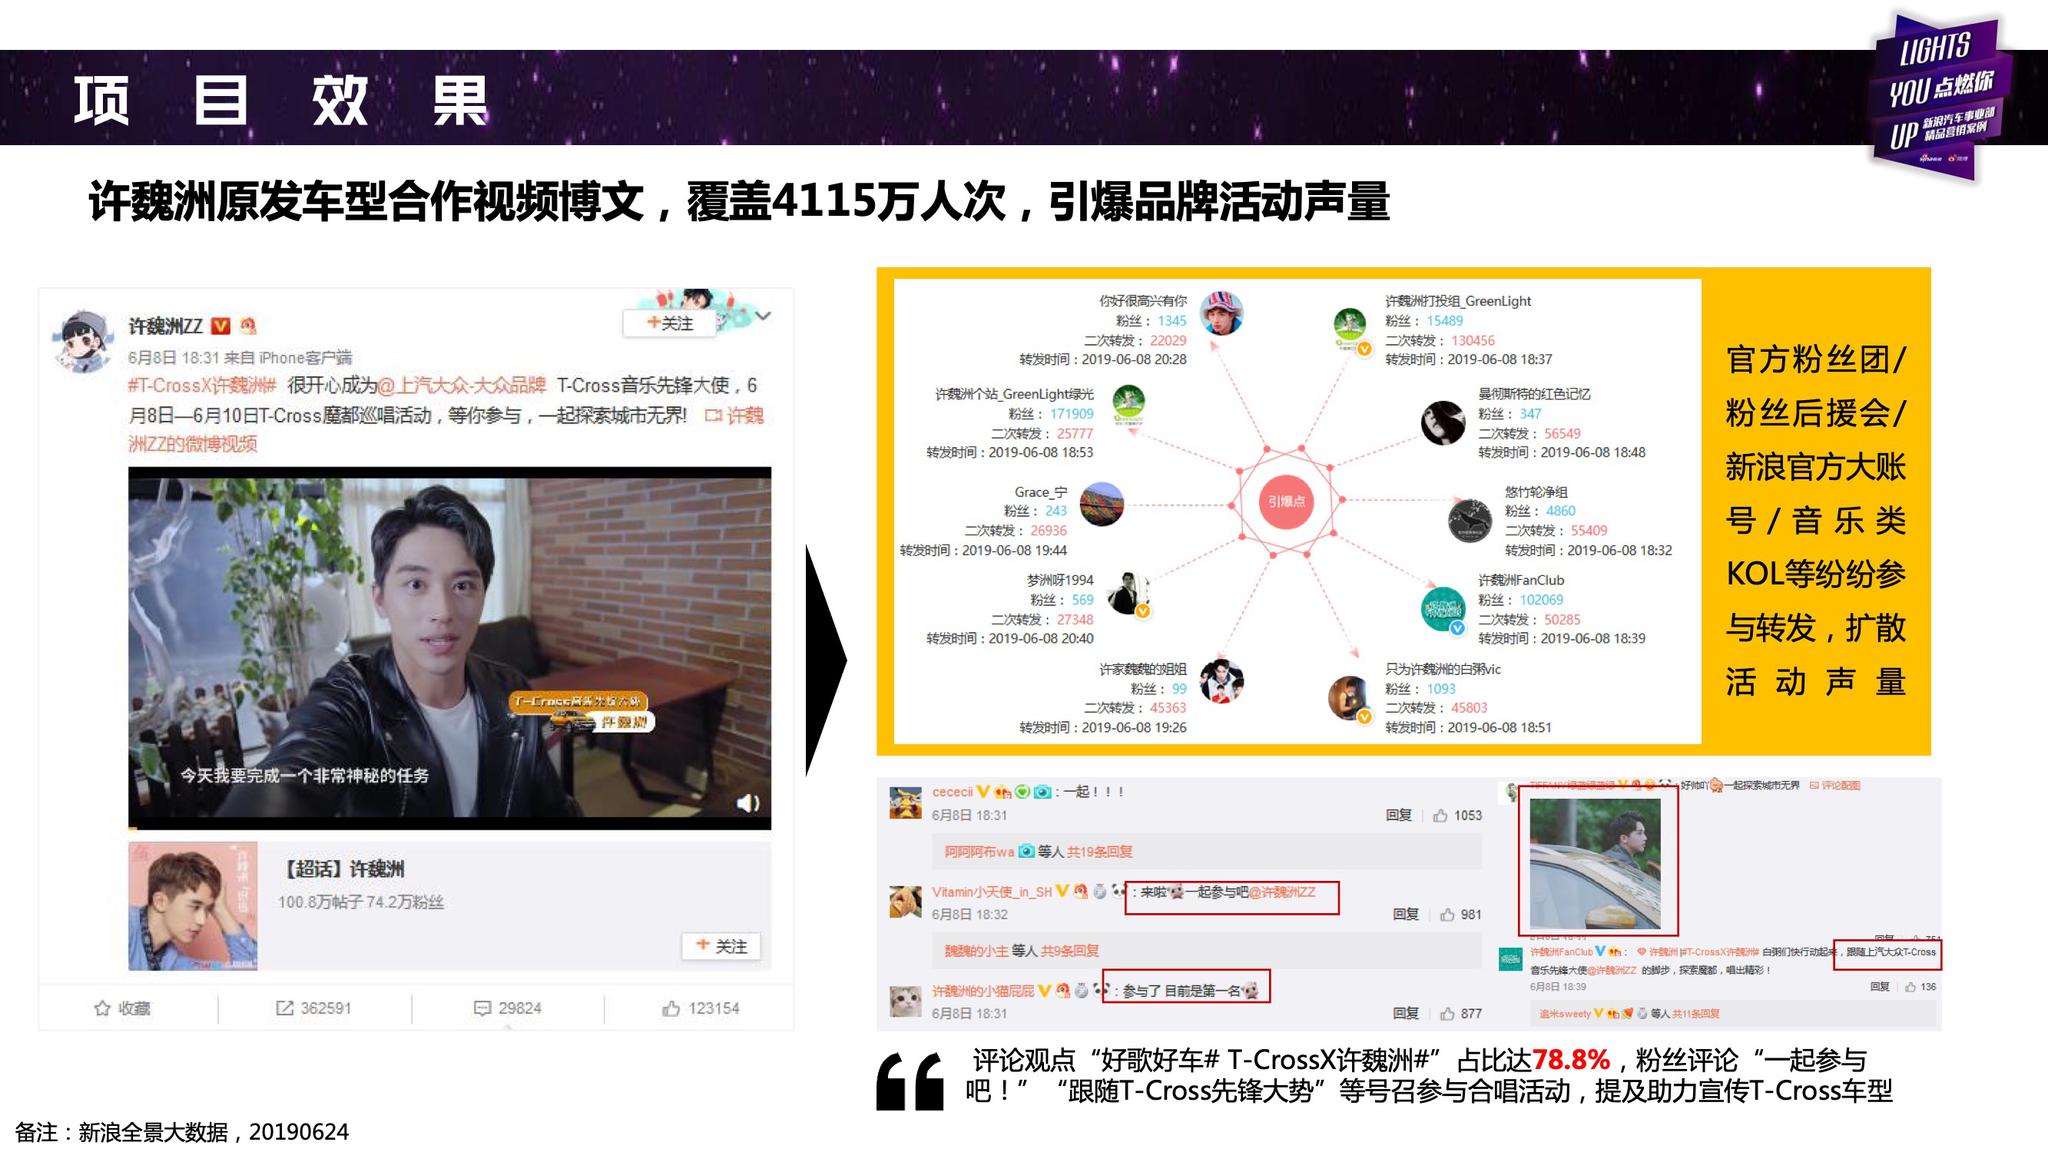2048x1152 pixels.
Task: Open the 许魏洲FanClub node avatar
Action: pos(1442,610)
